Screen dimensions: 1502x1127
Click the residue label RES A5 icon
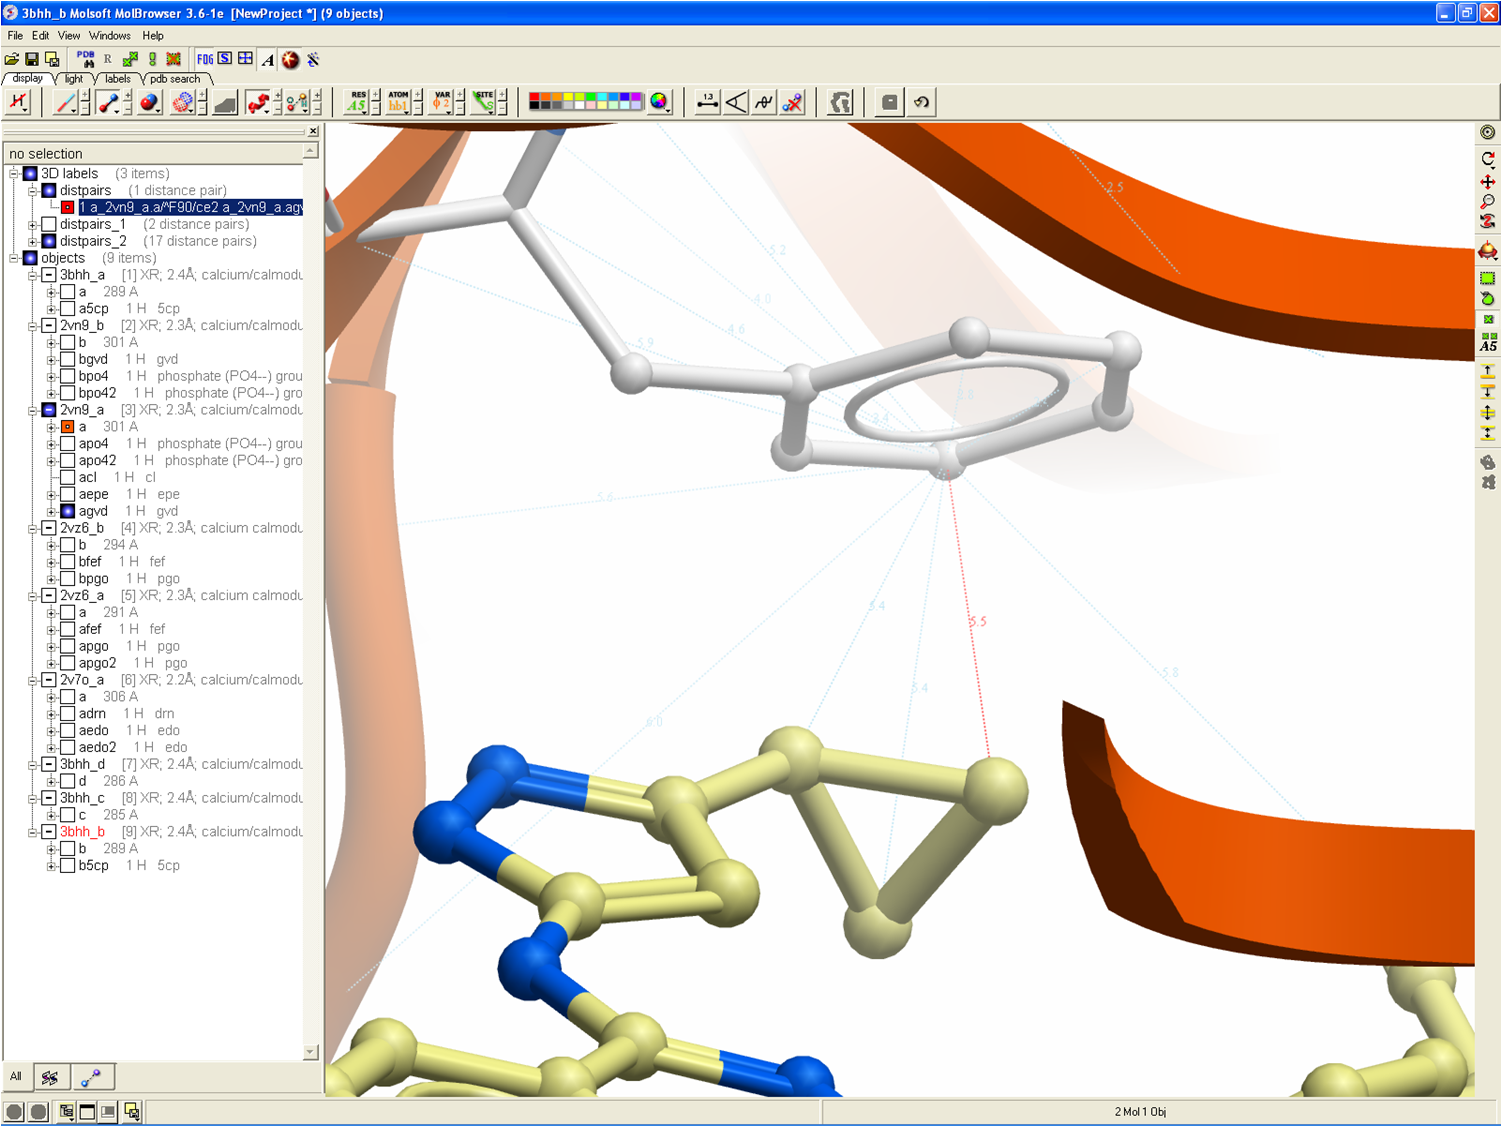357,102
